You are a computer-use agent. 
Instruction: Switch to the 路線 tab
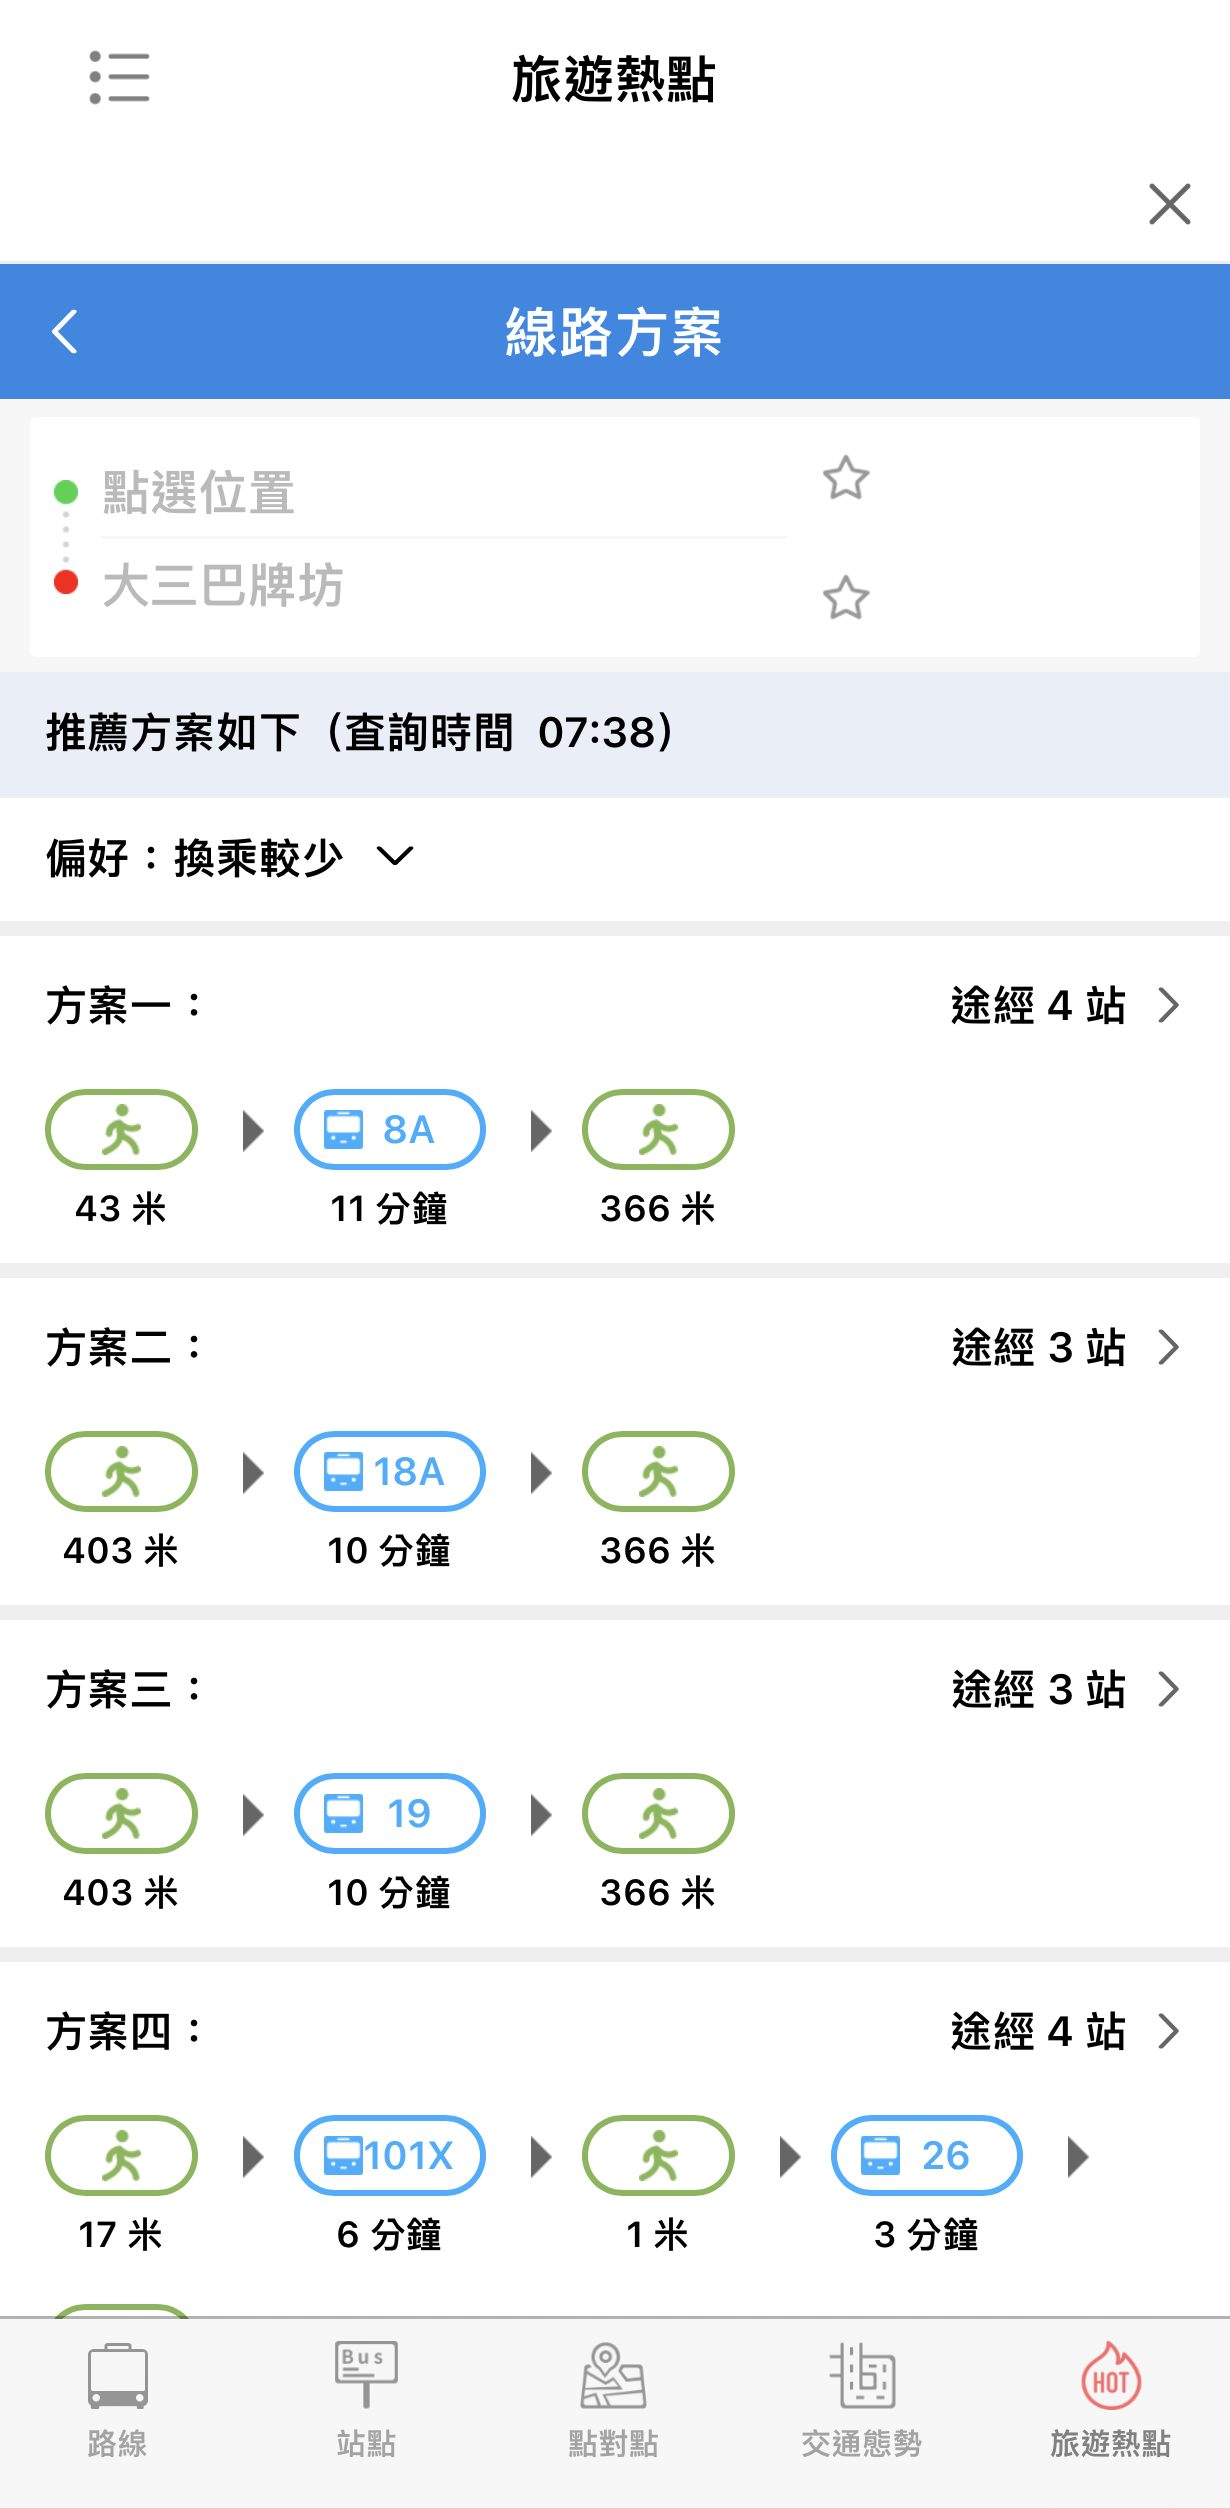pyautogui.click(x=117, y=2400)
